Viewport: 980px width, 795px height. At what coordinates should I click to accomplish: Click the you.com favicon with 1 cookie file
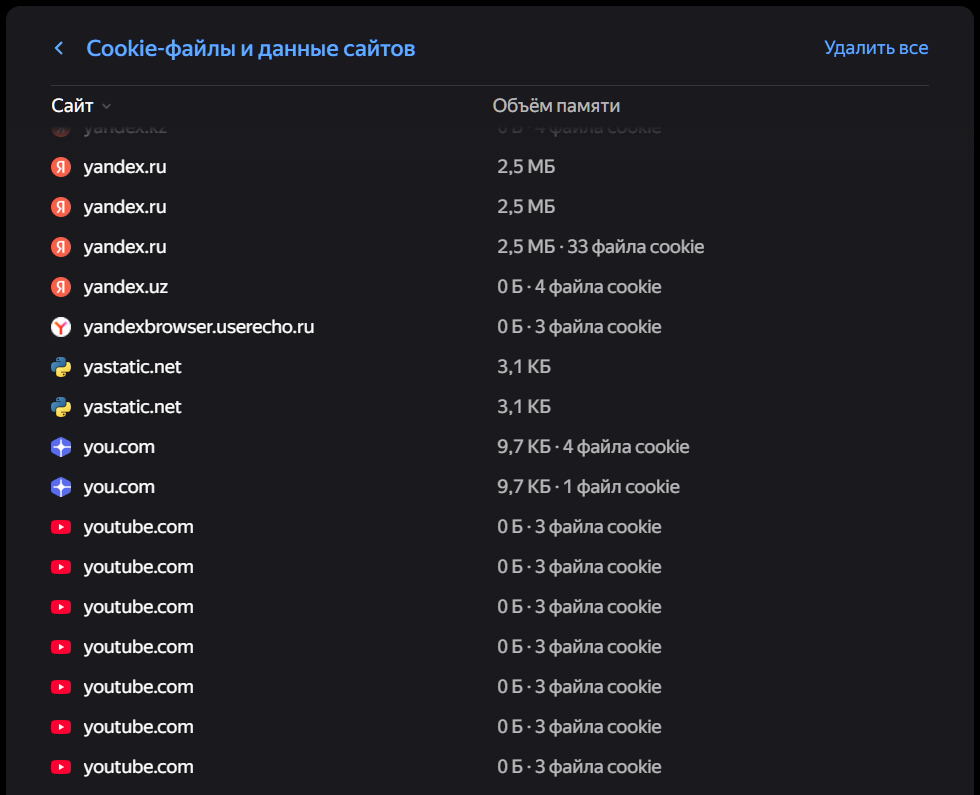[x=61, y=487]
